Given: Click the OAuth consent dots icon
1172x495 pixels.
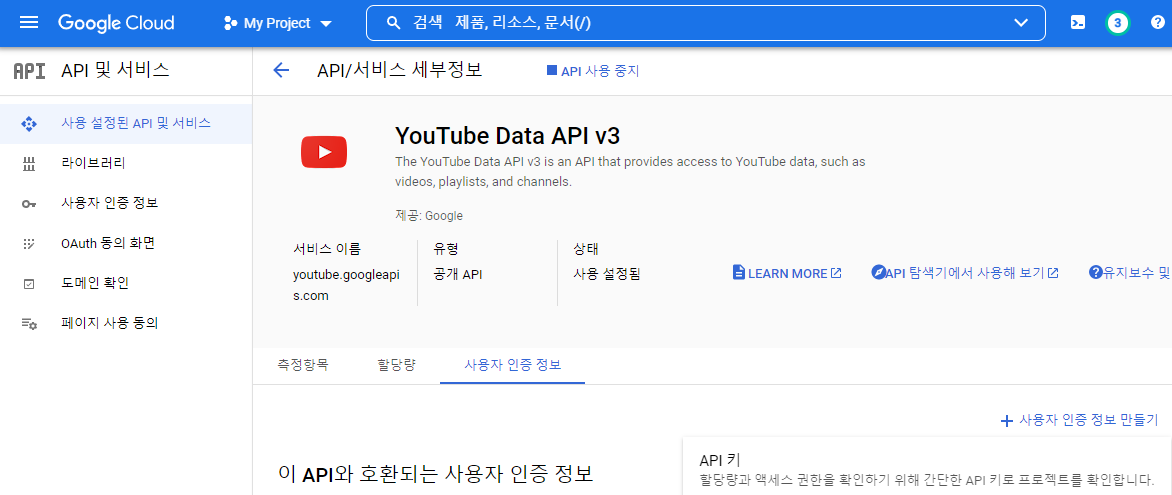Looking at the screenshot, I should click(x=28, y=244).
